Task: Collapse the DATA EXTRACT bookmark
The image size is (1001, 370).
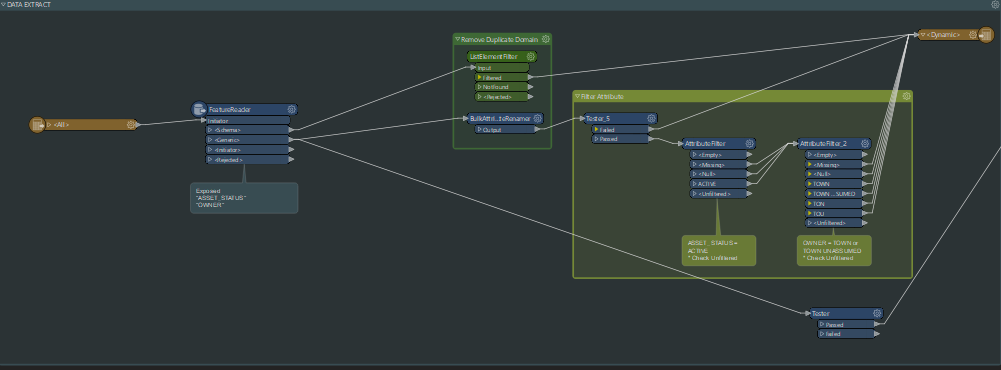Action: pos(3,4)
